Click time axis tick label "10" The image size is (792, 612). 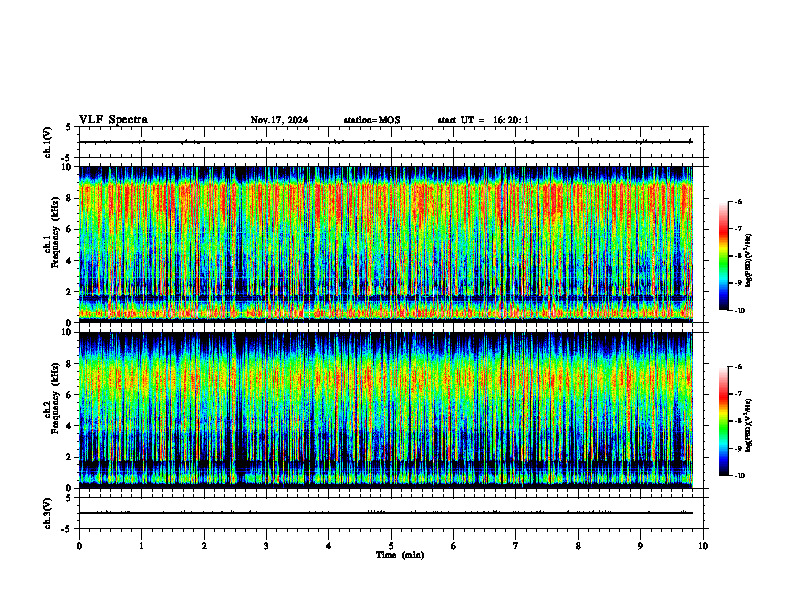click(703, 546)
